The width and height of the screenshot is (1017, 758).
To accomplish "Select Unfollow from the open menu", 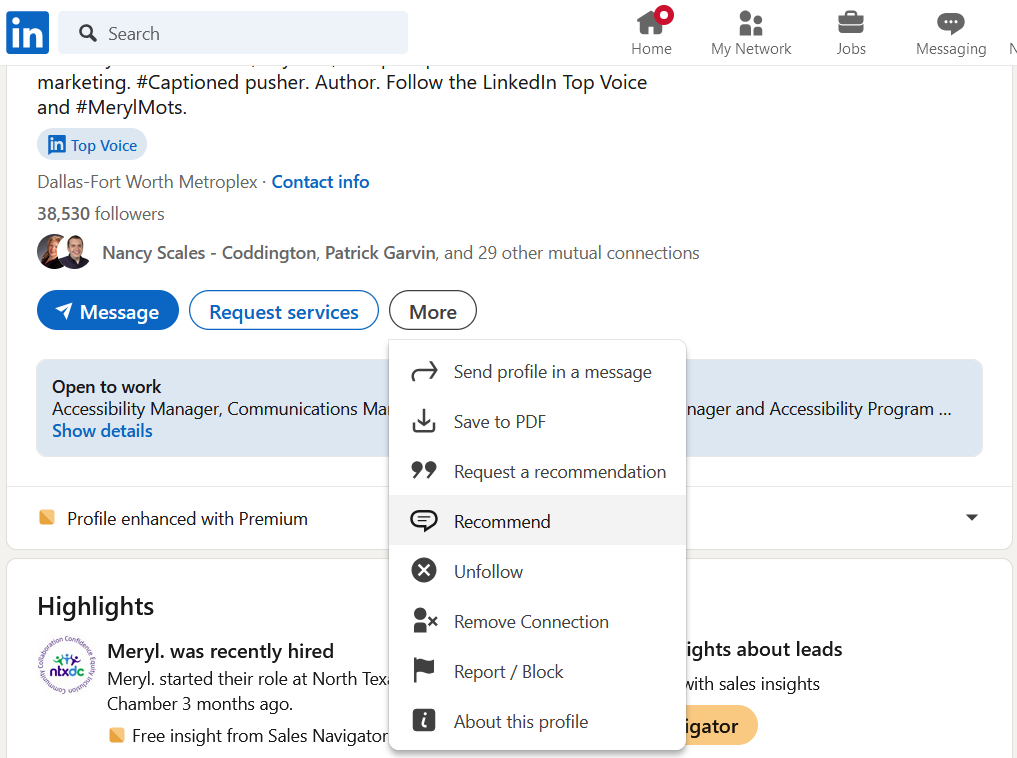I will [x=489, y=571].
